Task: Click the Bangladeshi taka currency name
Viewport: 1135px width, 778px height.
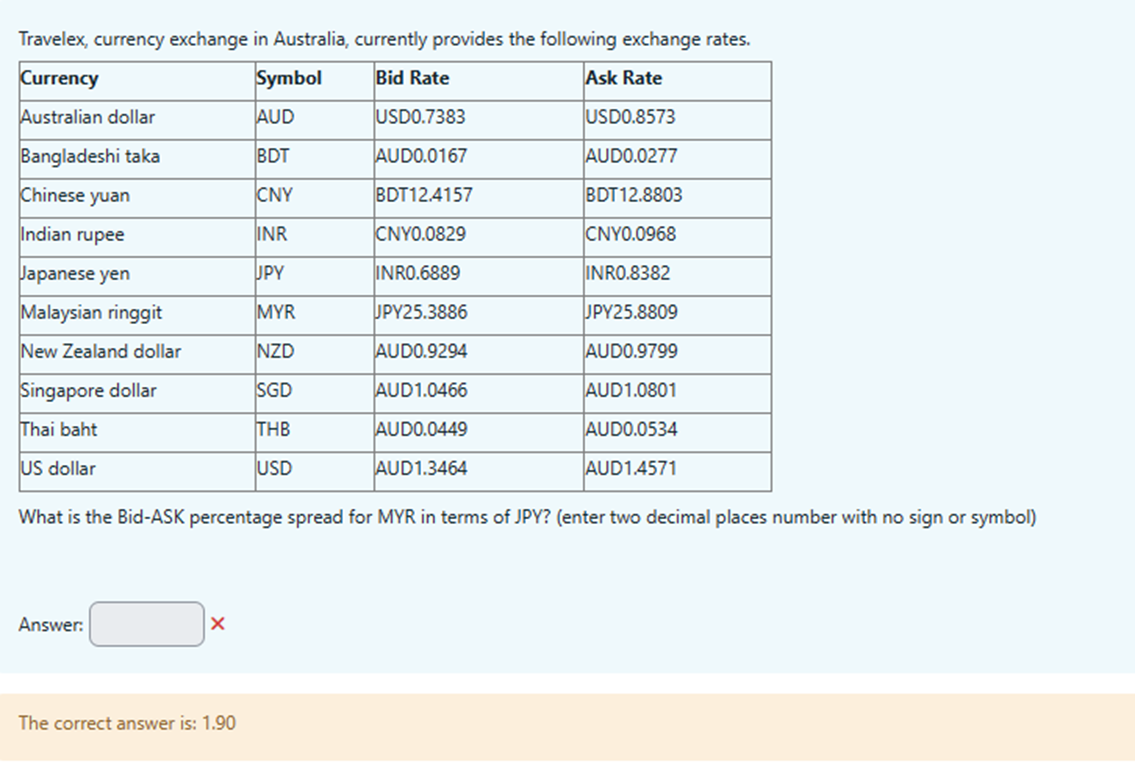Action: [x=87, y=156]
